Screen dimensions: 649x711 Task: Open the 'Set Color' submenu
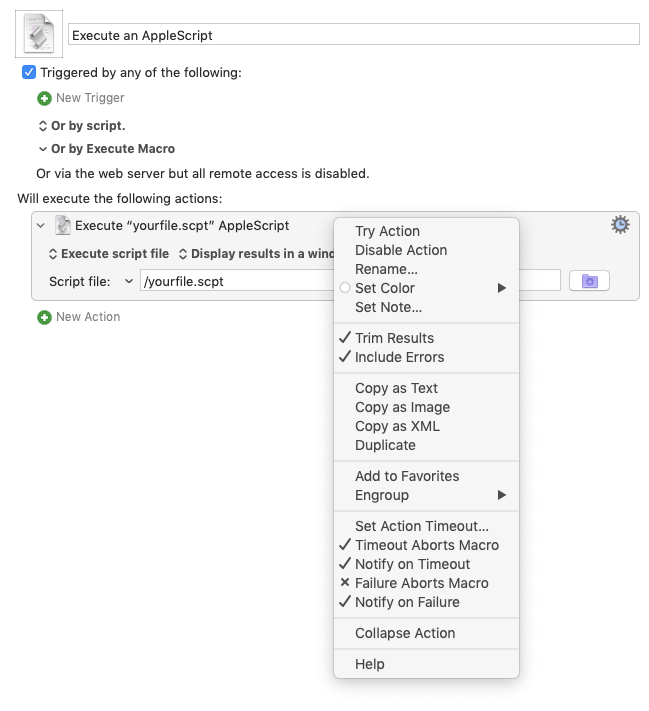pos(426,288)
